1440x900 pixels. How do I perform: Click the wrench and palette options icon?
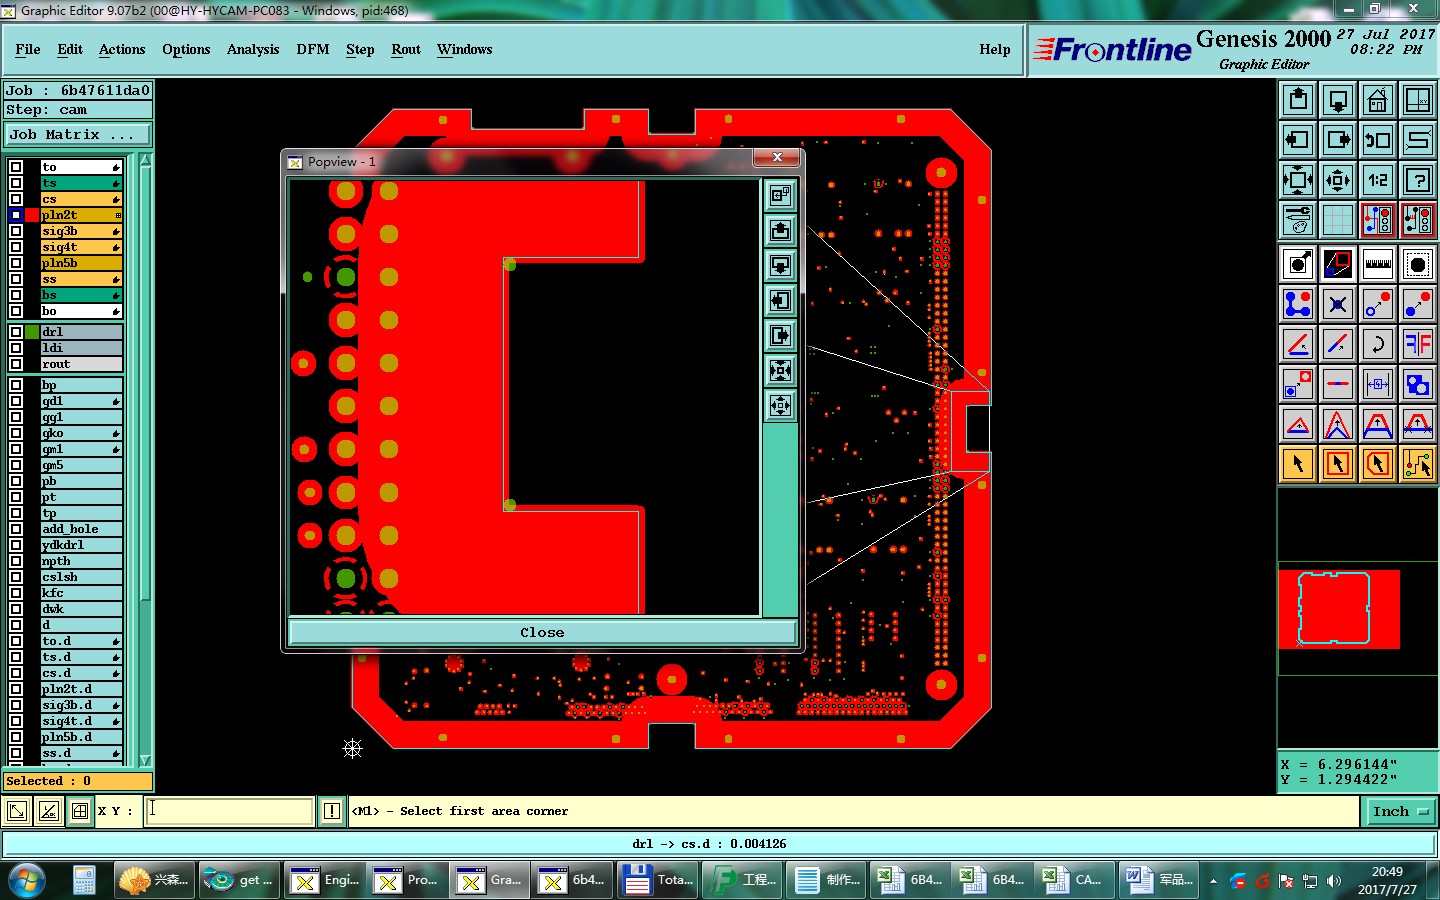point(1298,220)
